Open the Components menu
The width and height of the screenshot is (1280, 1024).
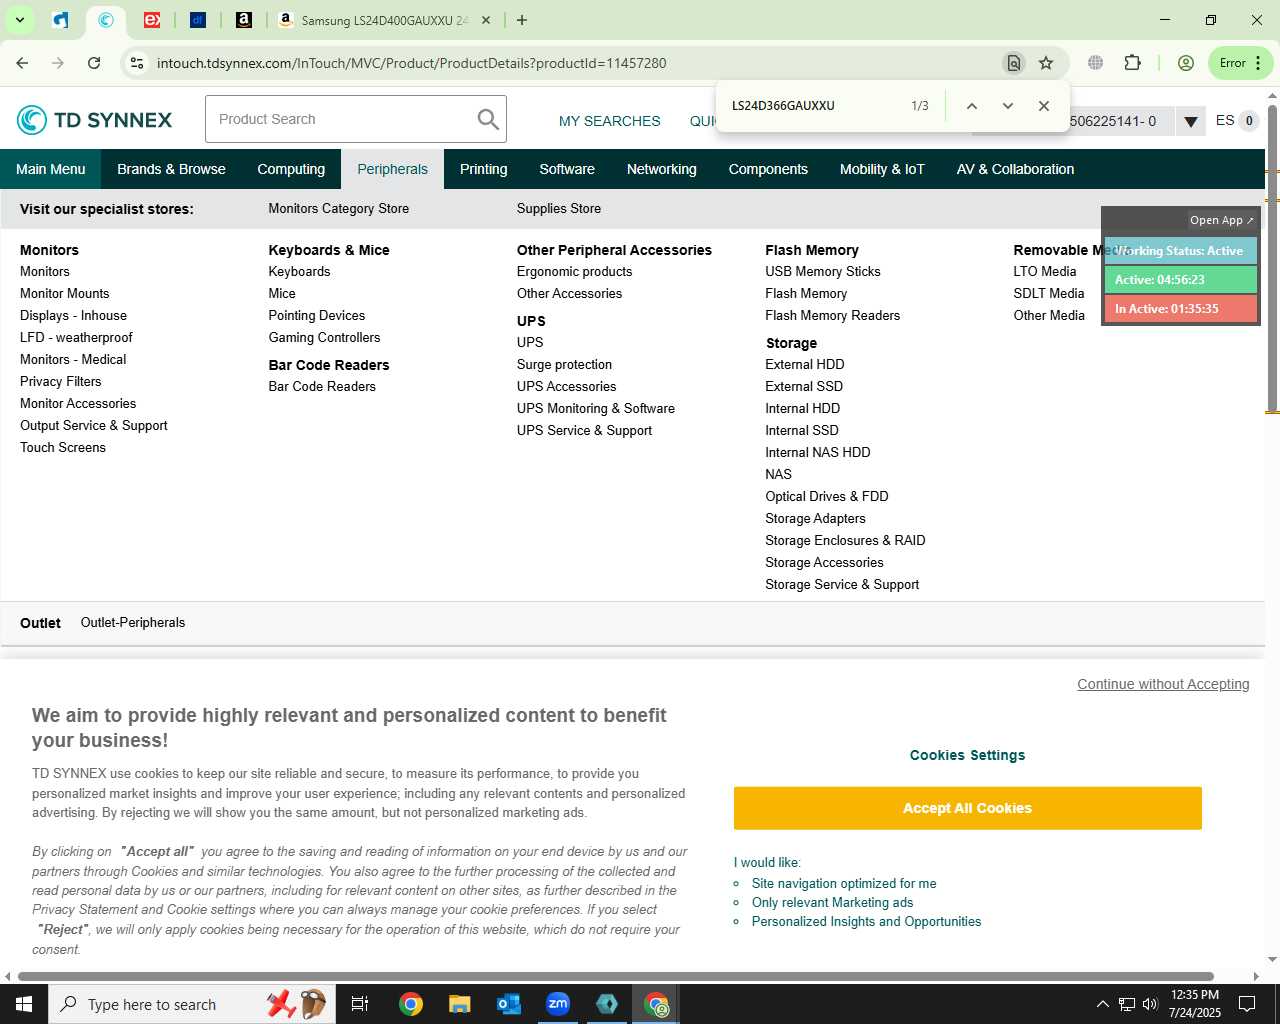(768, 169)
